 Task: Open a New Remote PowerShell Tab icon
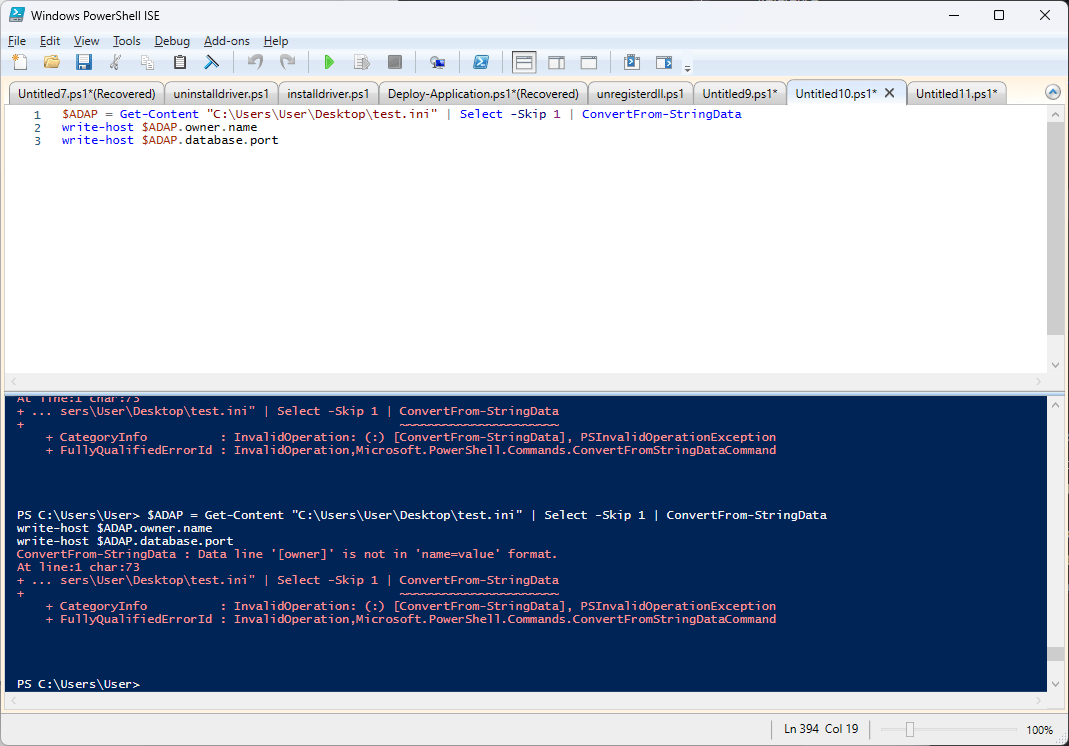437,62
